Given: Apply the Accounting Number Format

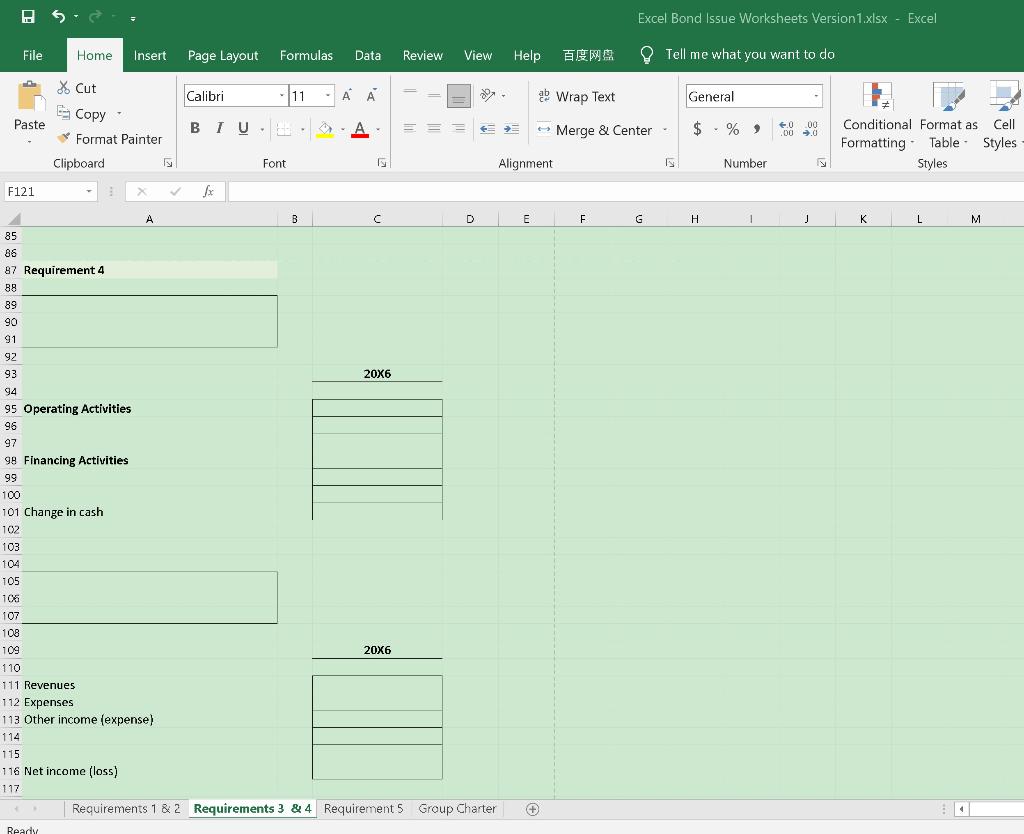Looking at the screenshot, I should (x=700, y=130).
